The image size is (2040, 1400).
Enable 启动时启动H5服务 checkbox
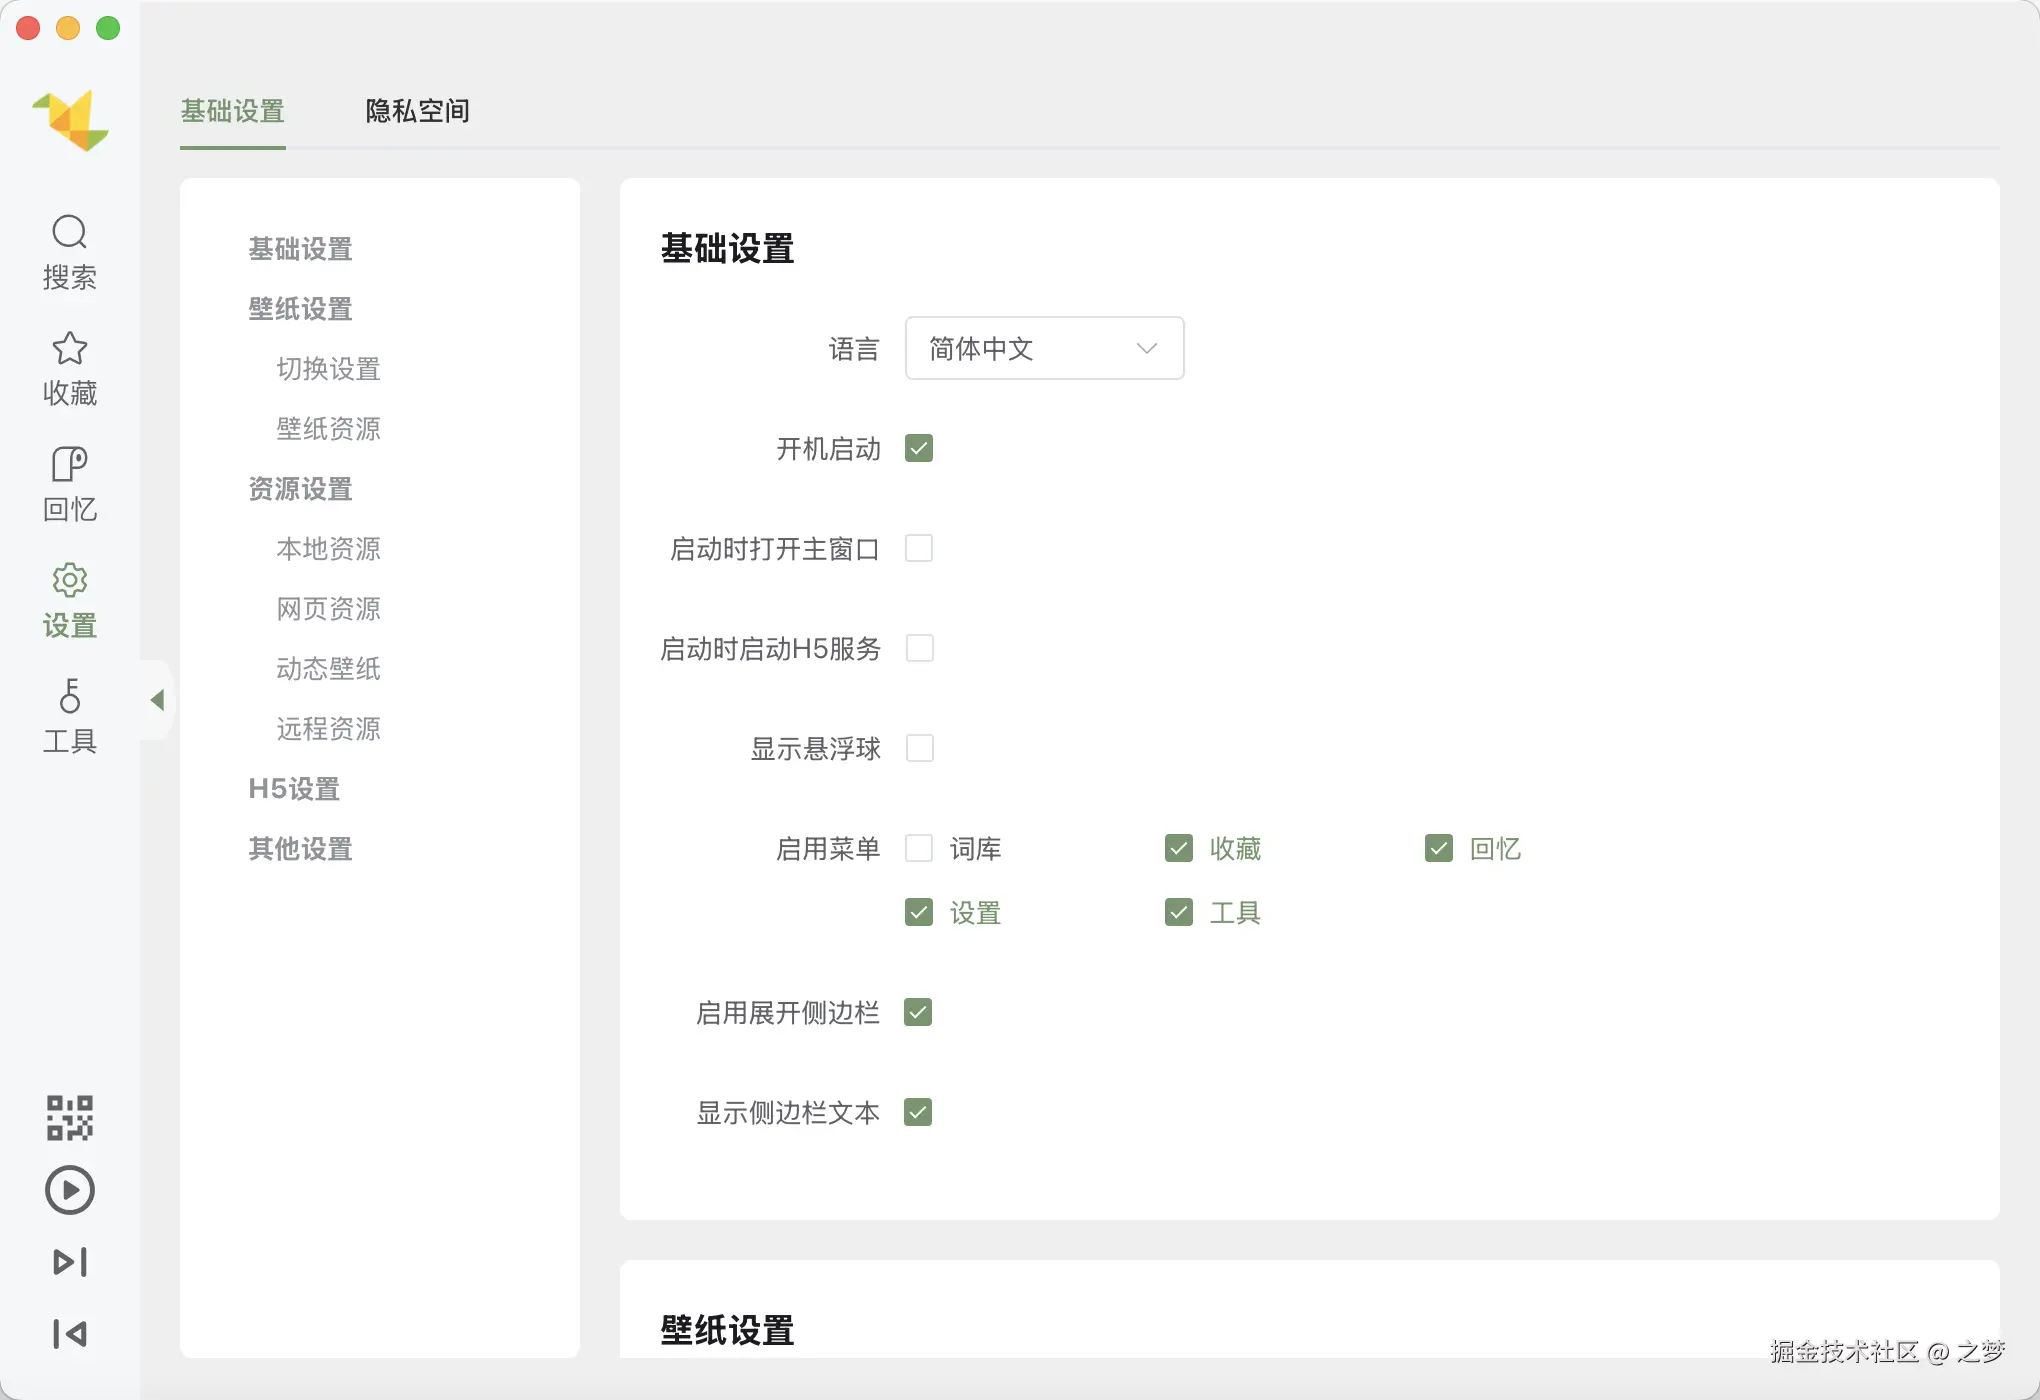pos(918,648)
